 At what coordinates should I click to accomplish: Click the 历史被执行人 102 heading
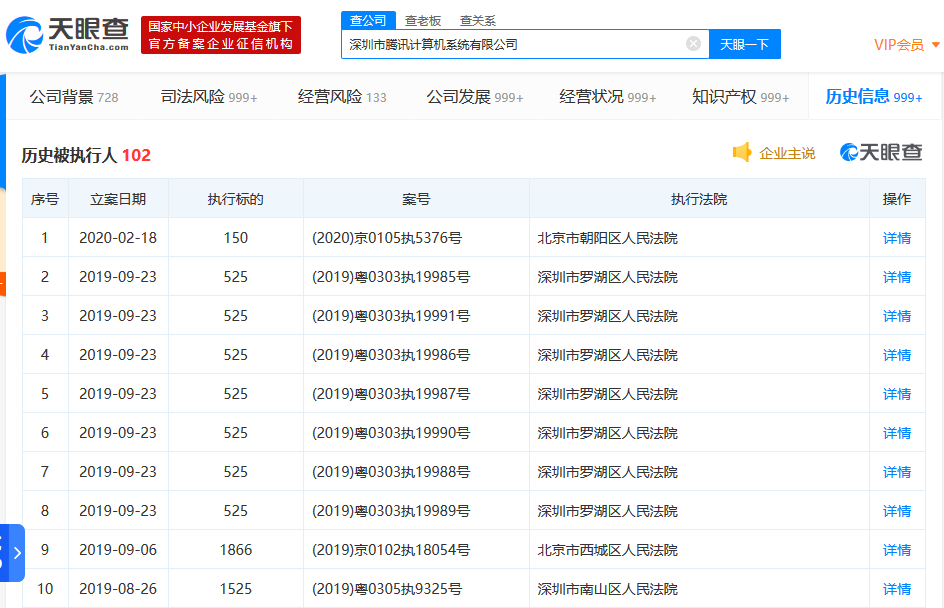[86, 155]
